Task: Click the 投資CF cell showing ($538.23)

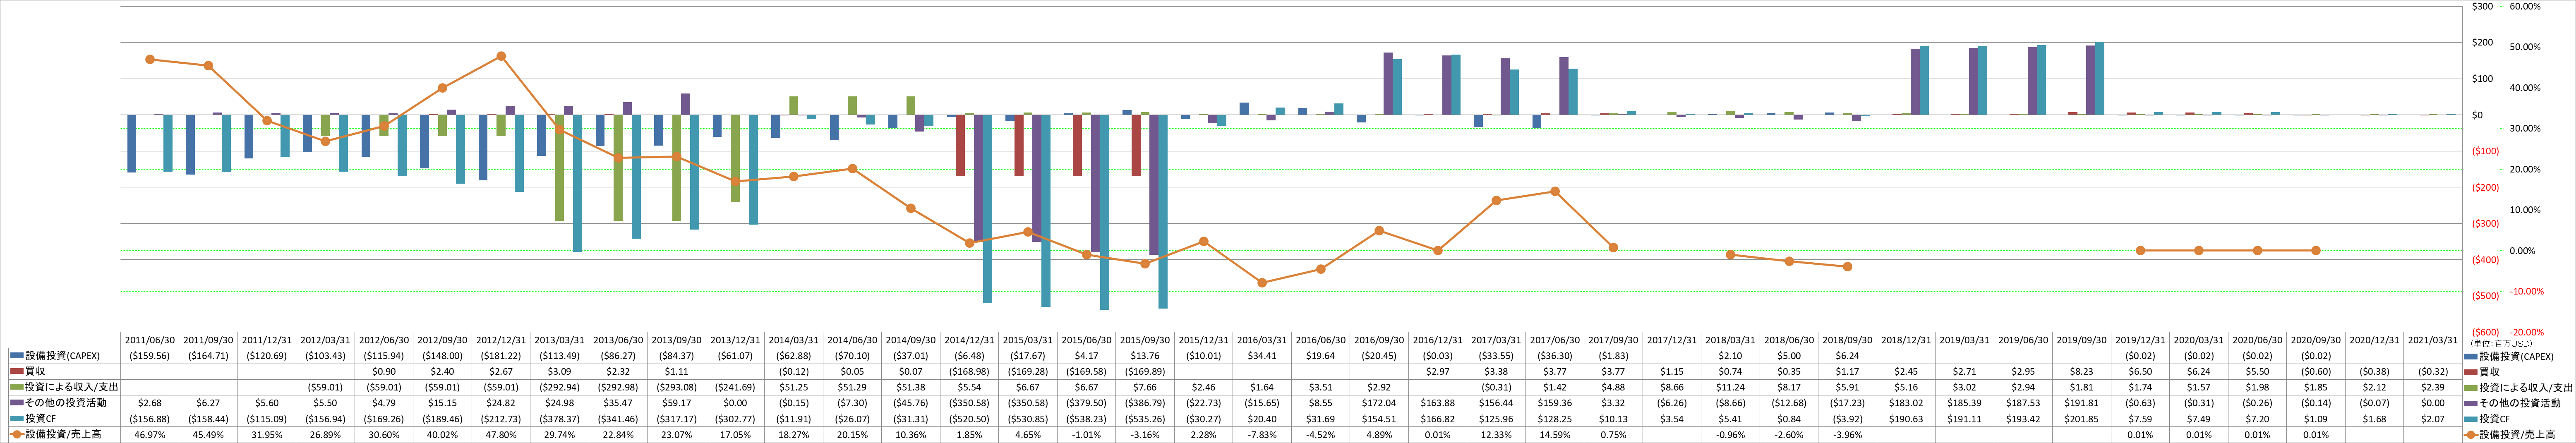Action: pyautogui.click(x=1086, y=420)
